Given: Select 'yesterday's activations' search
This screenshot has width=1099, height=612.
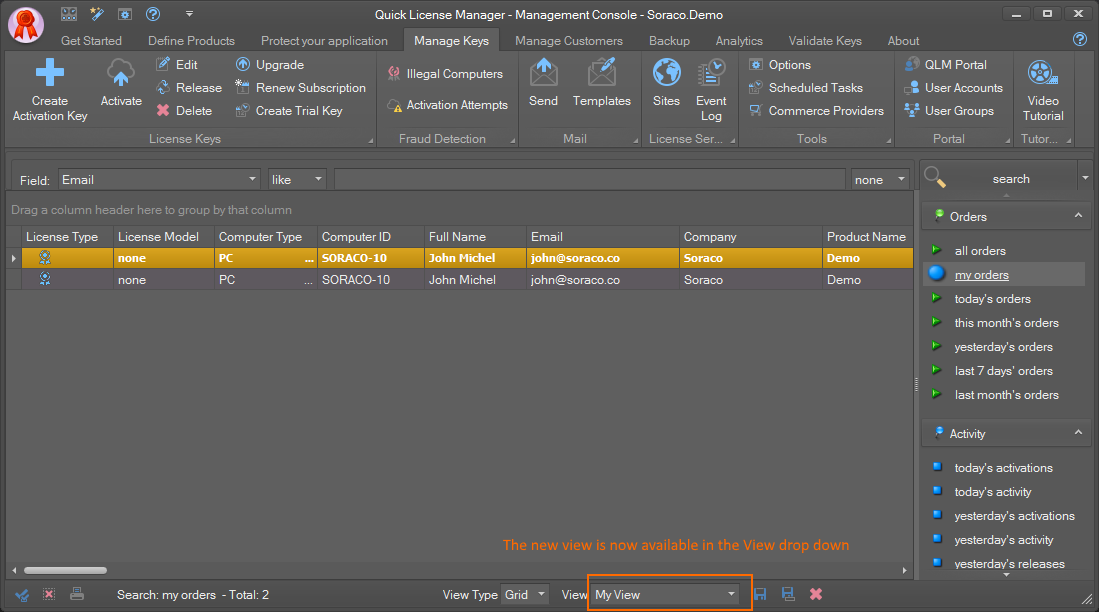Looking at the screenshot, I should click(1014, 516).
